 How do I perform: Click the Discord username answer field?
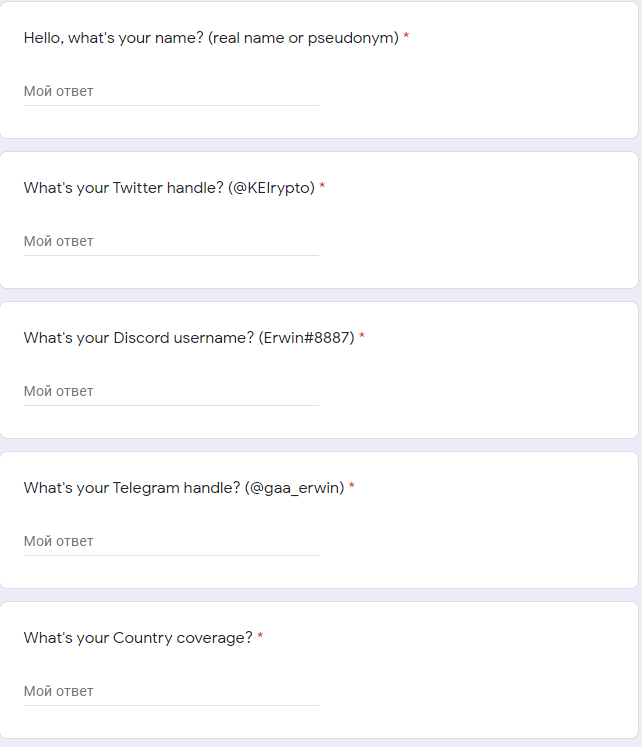click(x=171, y=391)
